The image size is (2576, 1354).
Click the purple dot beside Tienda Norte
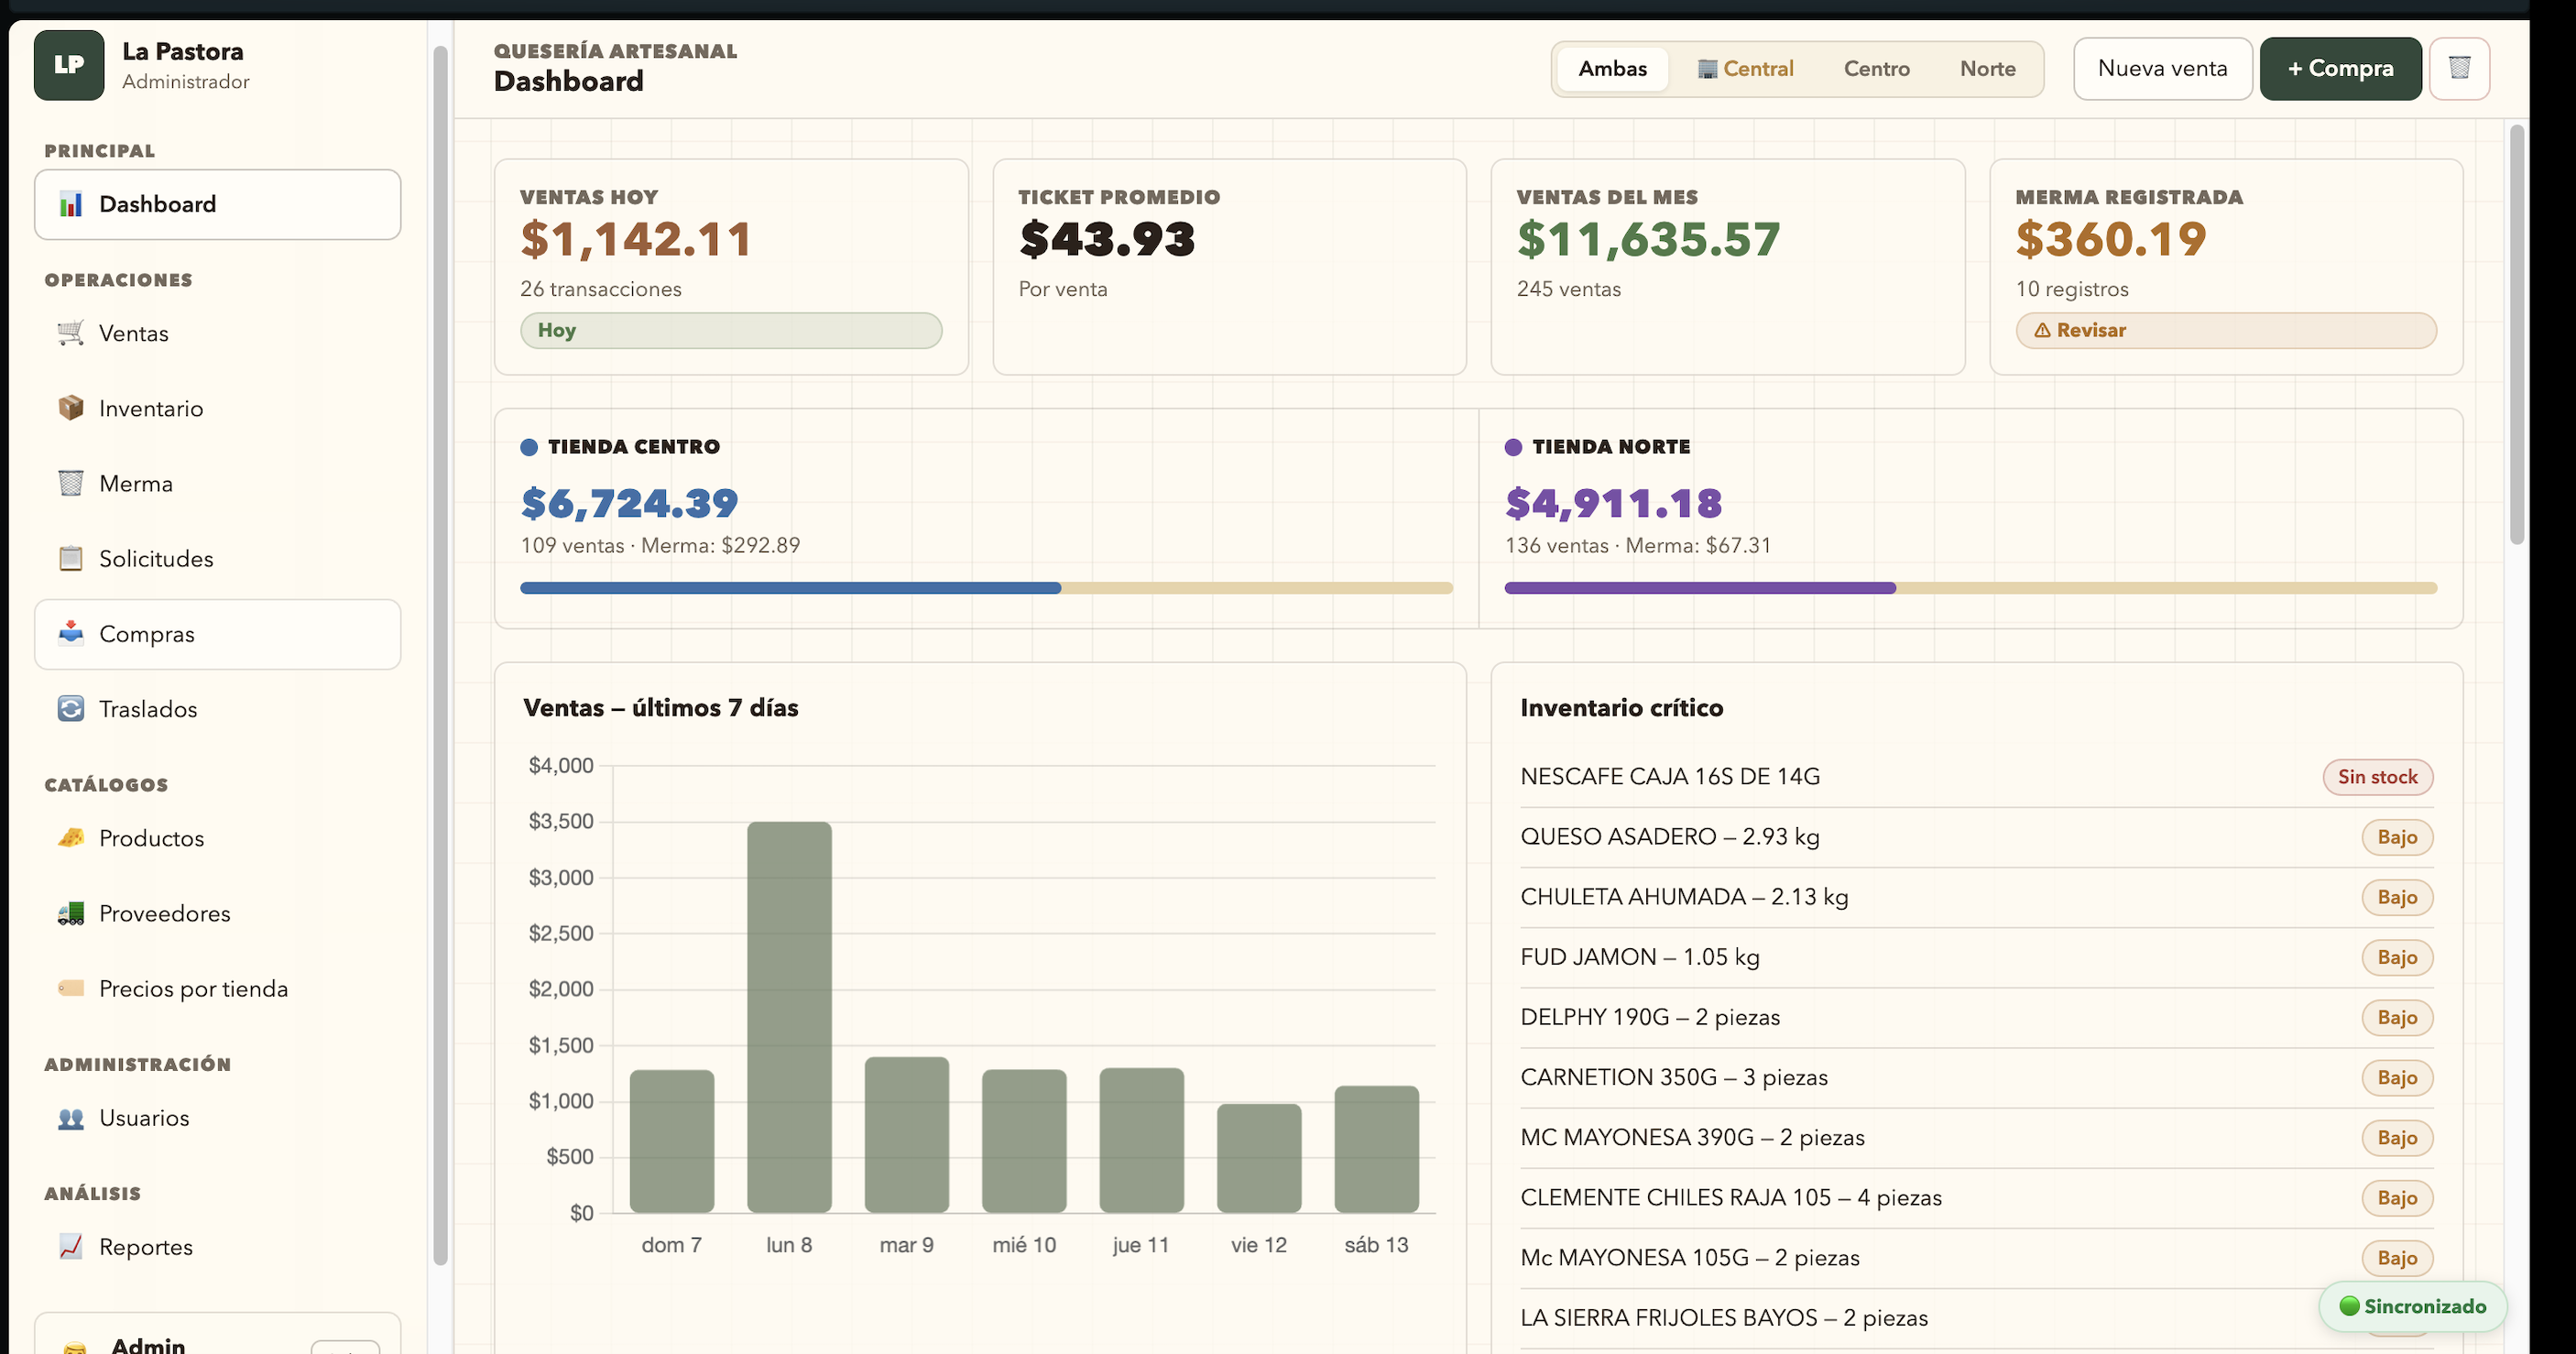coord(1513,447)
